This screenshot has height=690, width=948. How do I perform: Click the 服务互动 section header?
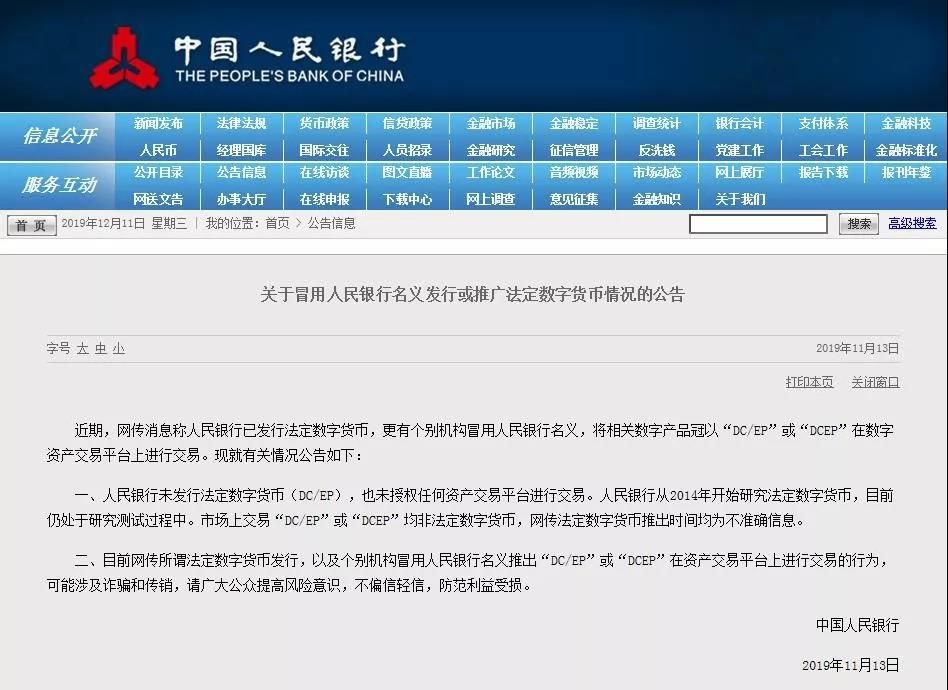point(60,184)
